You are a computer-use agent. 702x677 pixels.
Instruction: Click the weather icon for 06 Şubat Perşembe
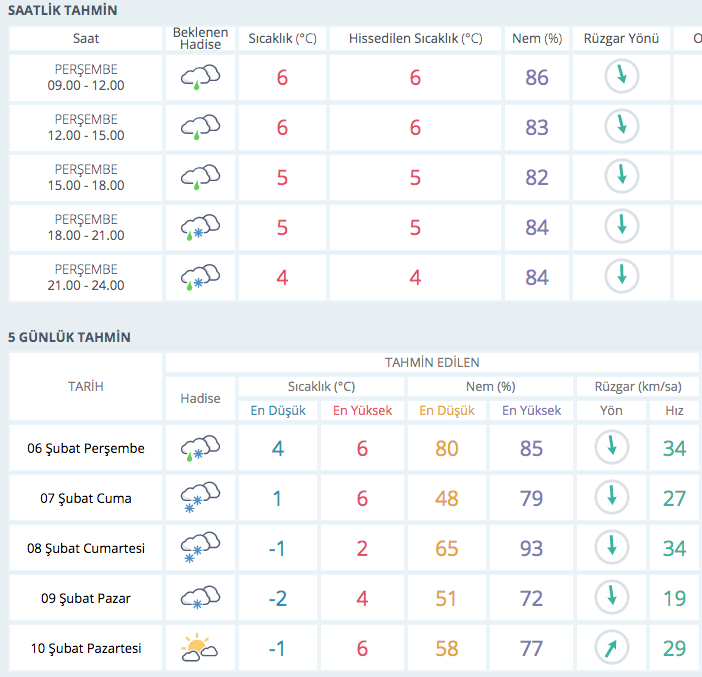[x=200, y=448]
